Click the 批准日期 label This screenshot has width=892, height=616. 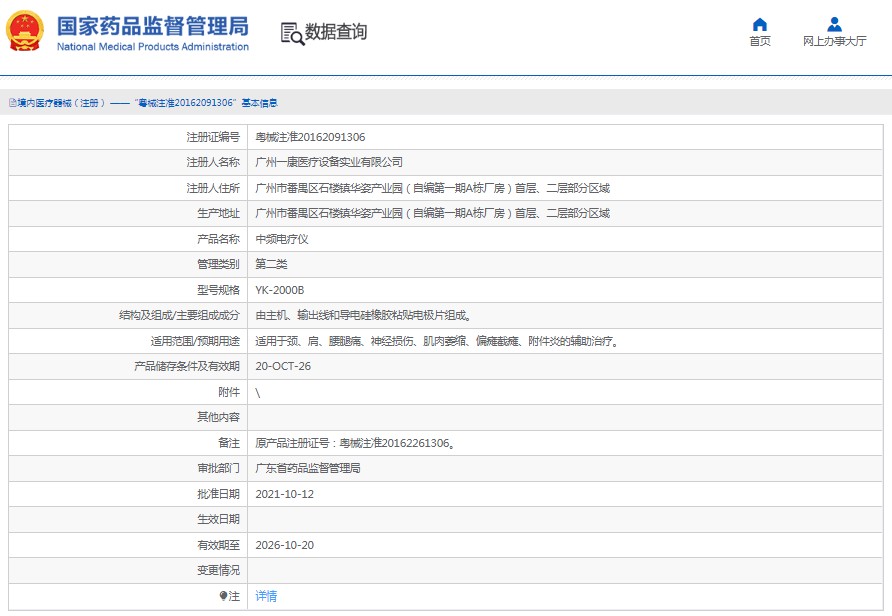pos(218,494)
